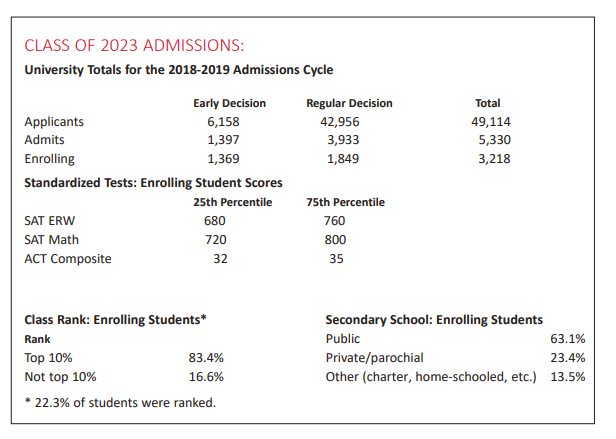616x439 pixels.
Task: Click the footnote about 22.3% ranked students
Action: (120, 402)
